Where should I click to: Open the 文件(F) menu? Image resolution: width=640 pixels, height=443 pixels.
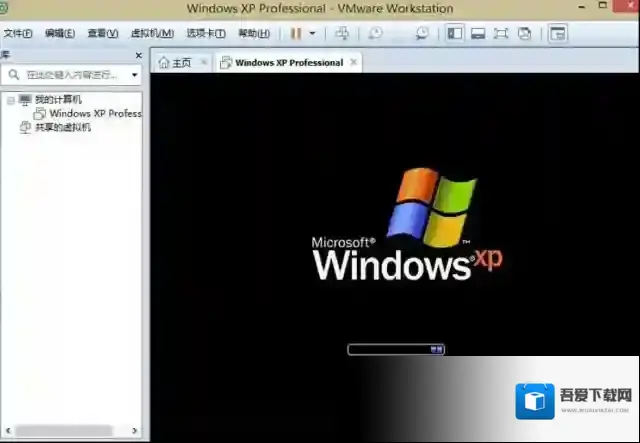(18, 33)
